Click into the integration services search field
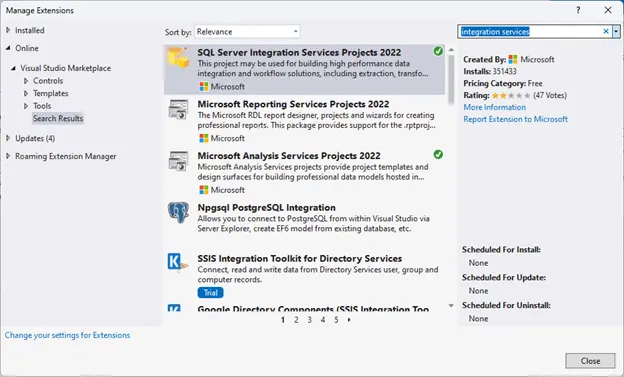The width and height of the screenshot is (624, 377). [530, 31]
